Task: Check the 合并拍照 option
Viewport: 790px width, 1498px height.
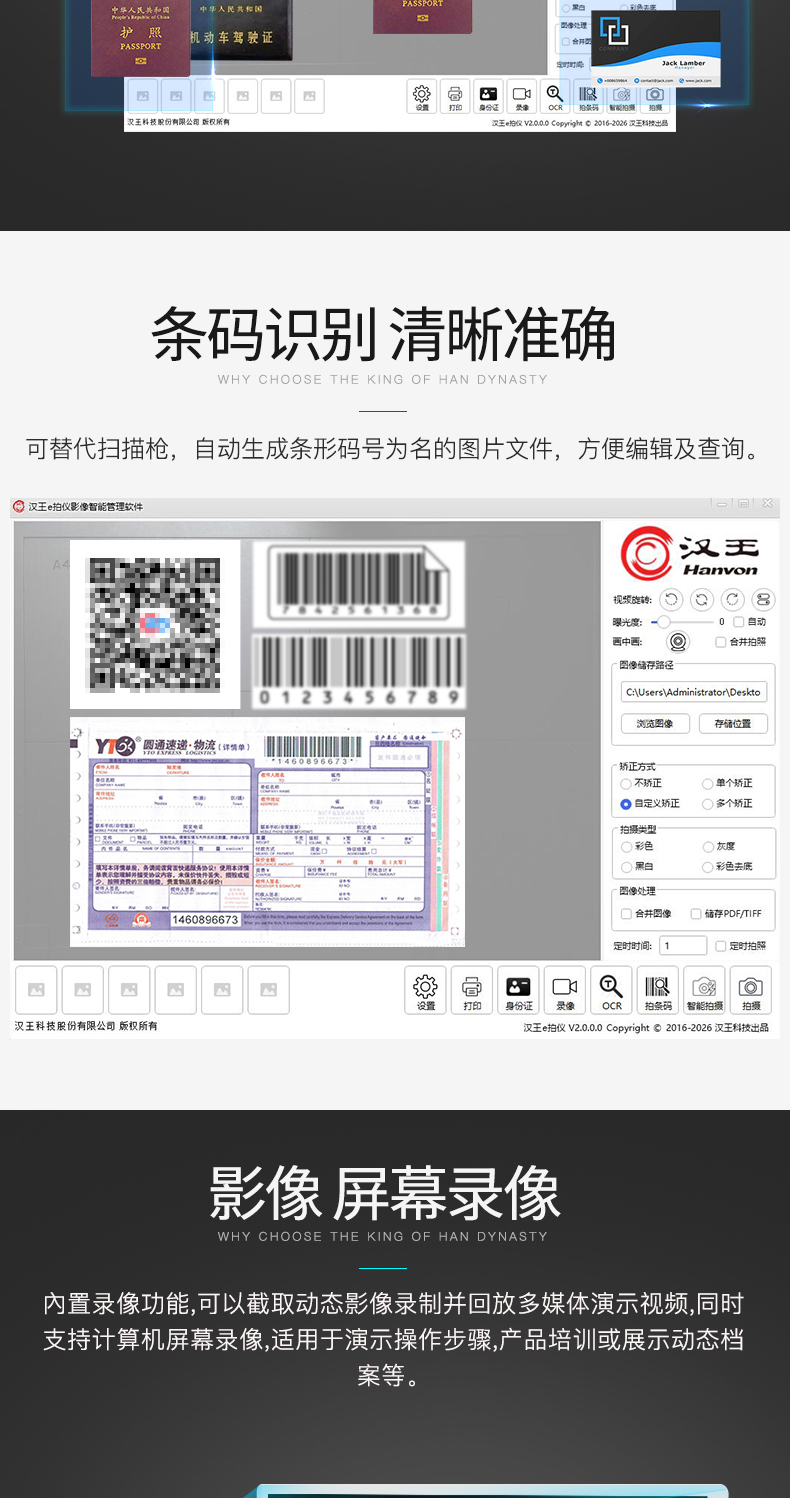Action: [721, 642]
